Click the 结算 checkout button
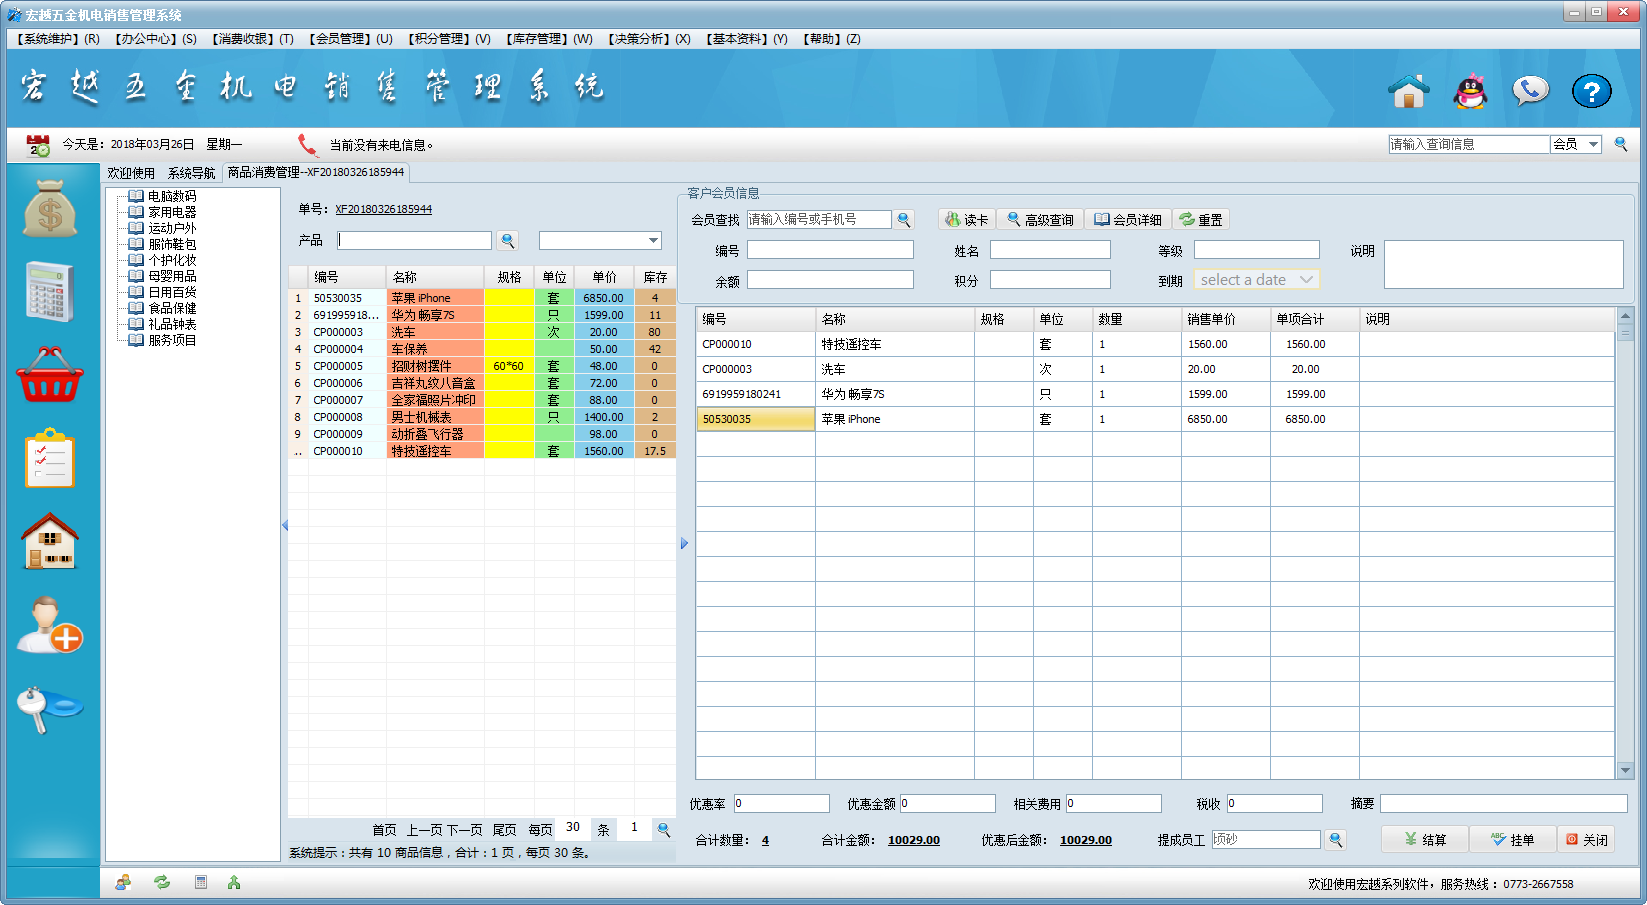The width and height of the screenshot is (1647, 905). pos(1424,840)
